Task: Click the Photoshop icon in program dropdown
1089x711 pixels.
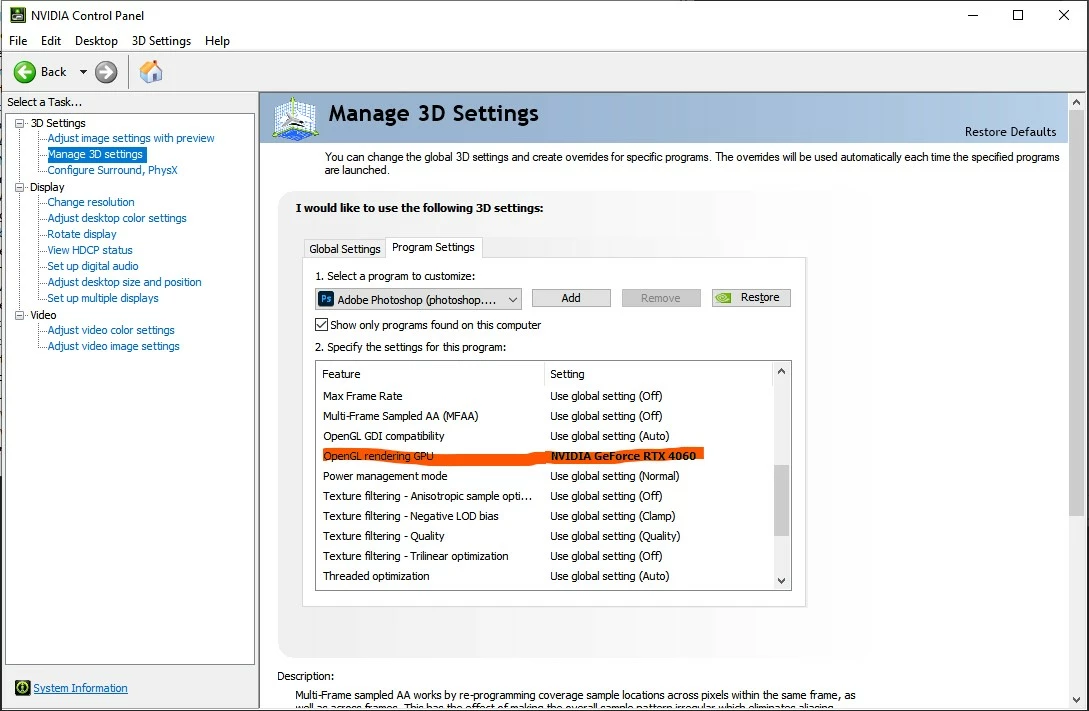Action: click(x=326, y=299)
